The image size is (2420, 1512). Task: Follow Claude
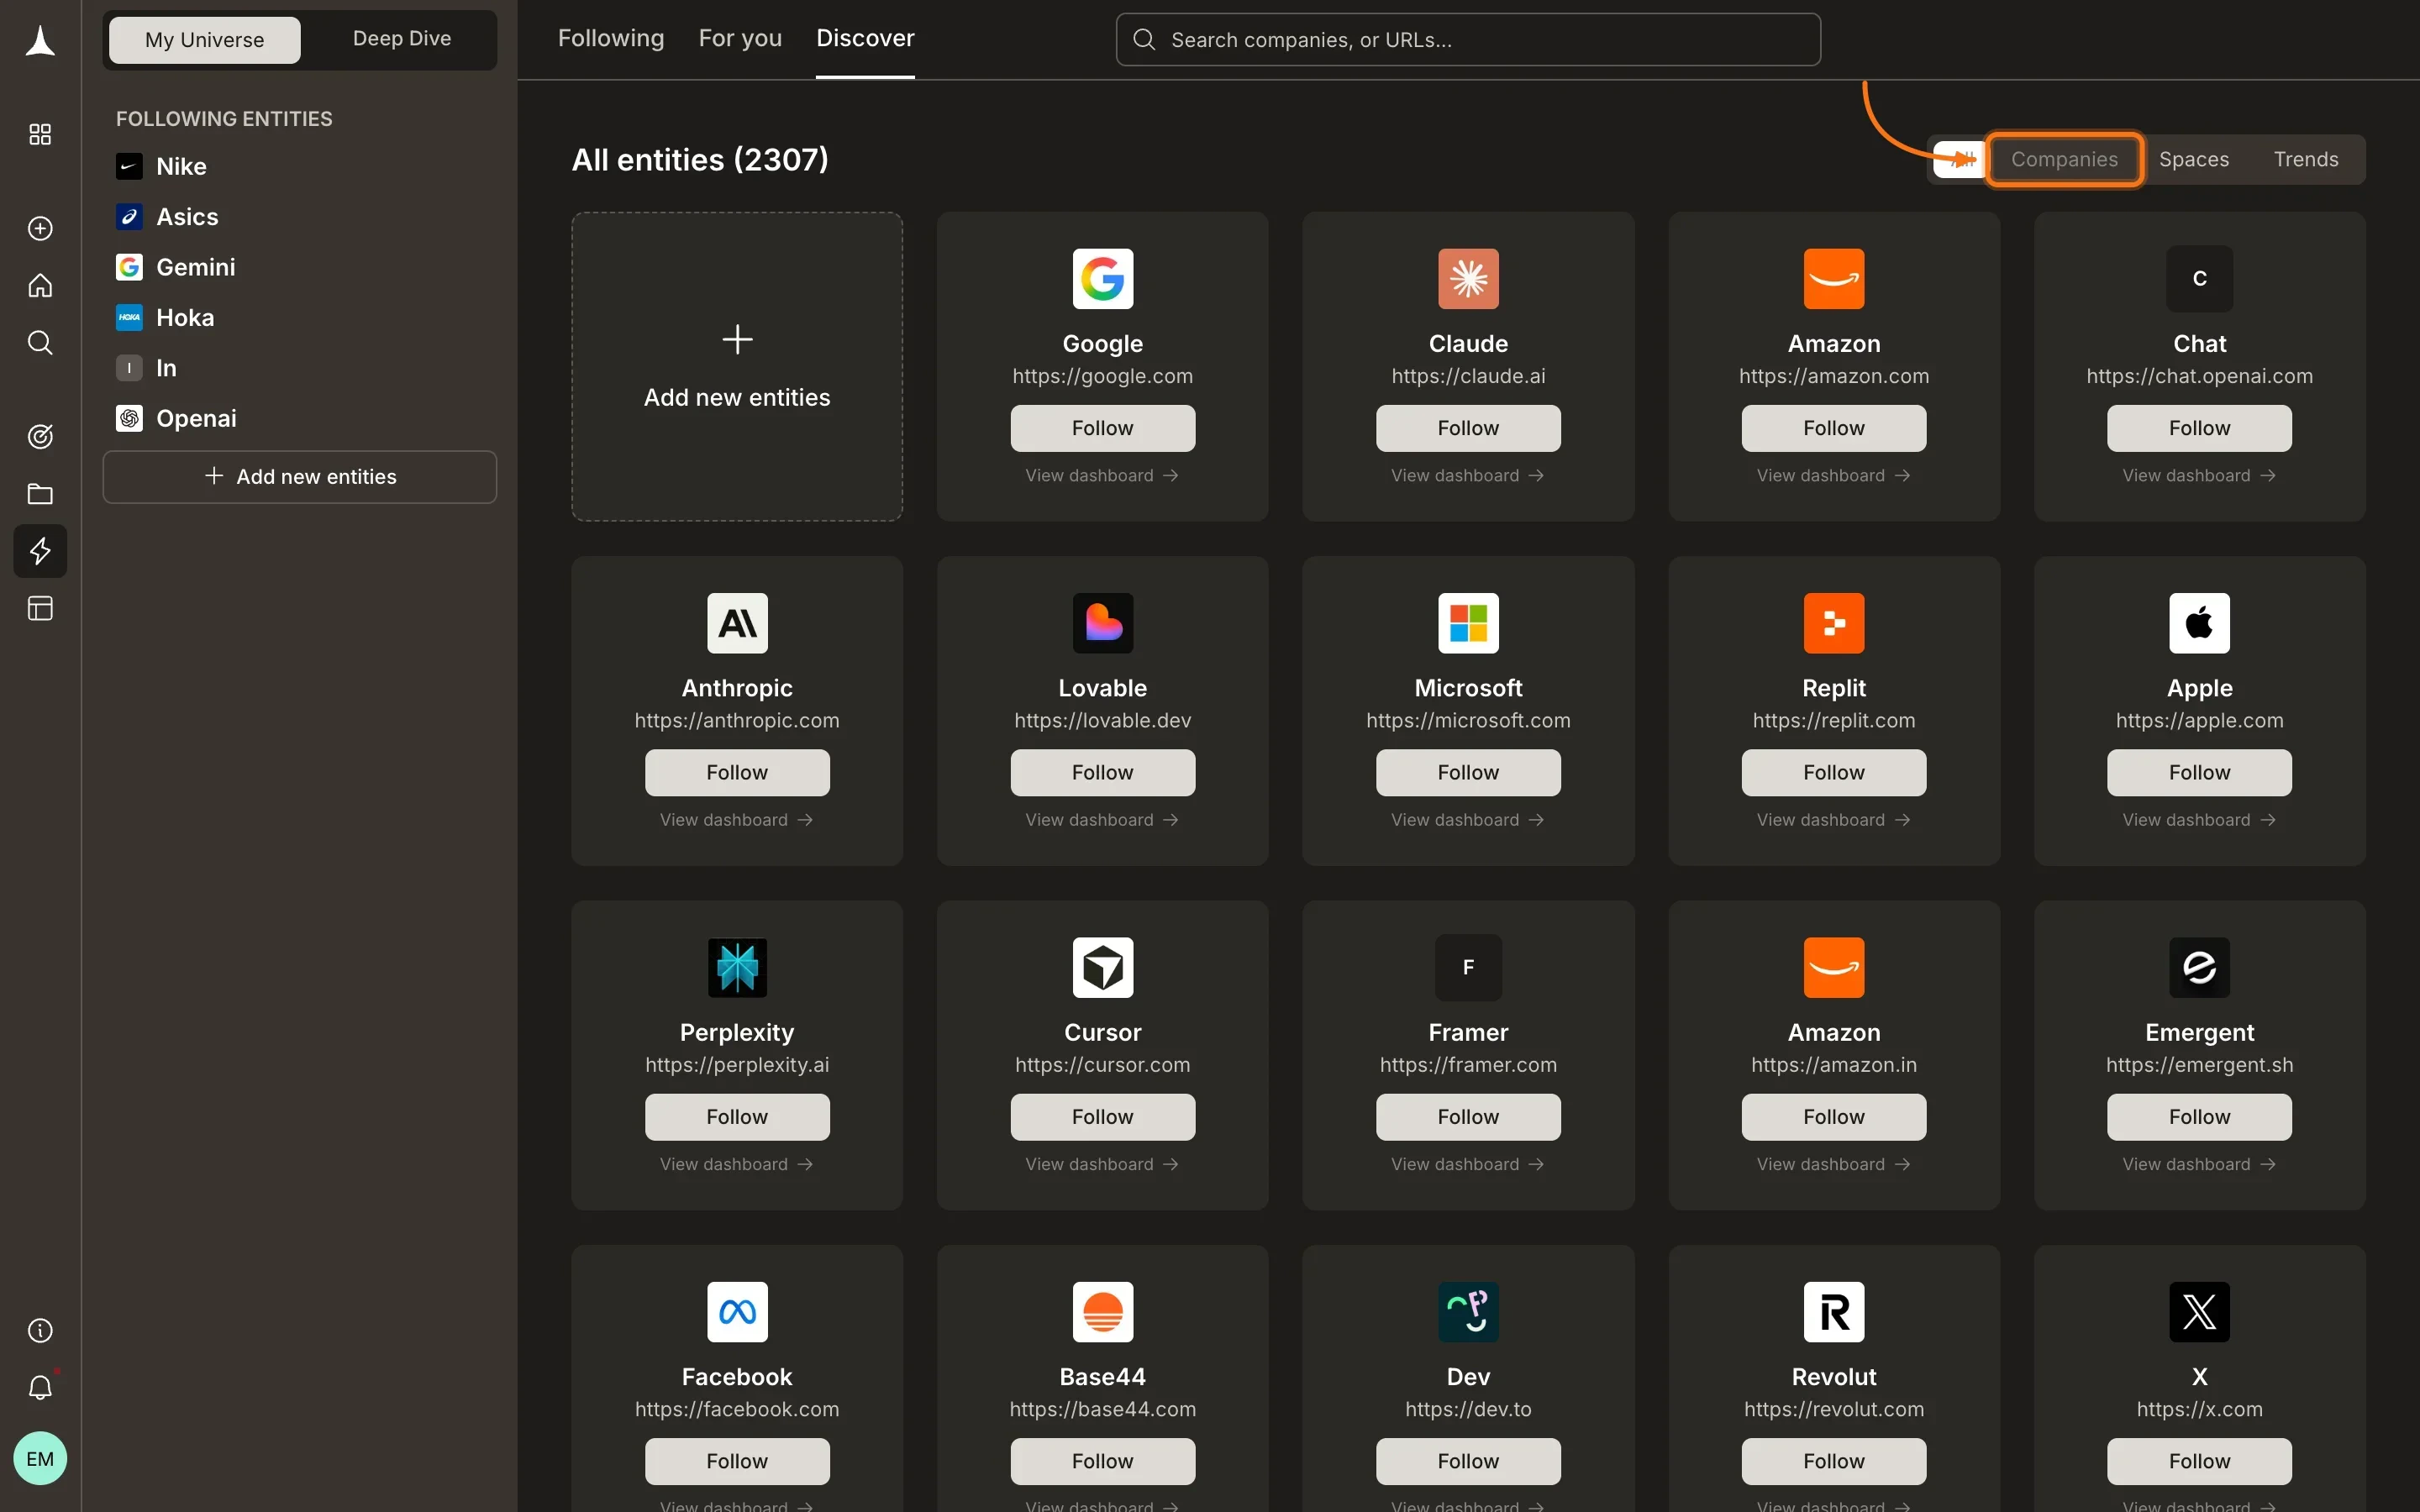(x=1468, y=428)
